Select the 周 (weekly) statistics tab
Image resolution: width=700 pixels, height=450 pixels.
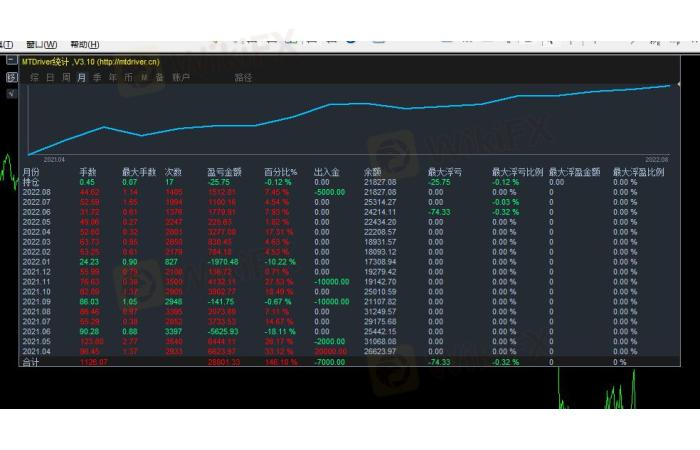pos(66,77)
